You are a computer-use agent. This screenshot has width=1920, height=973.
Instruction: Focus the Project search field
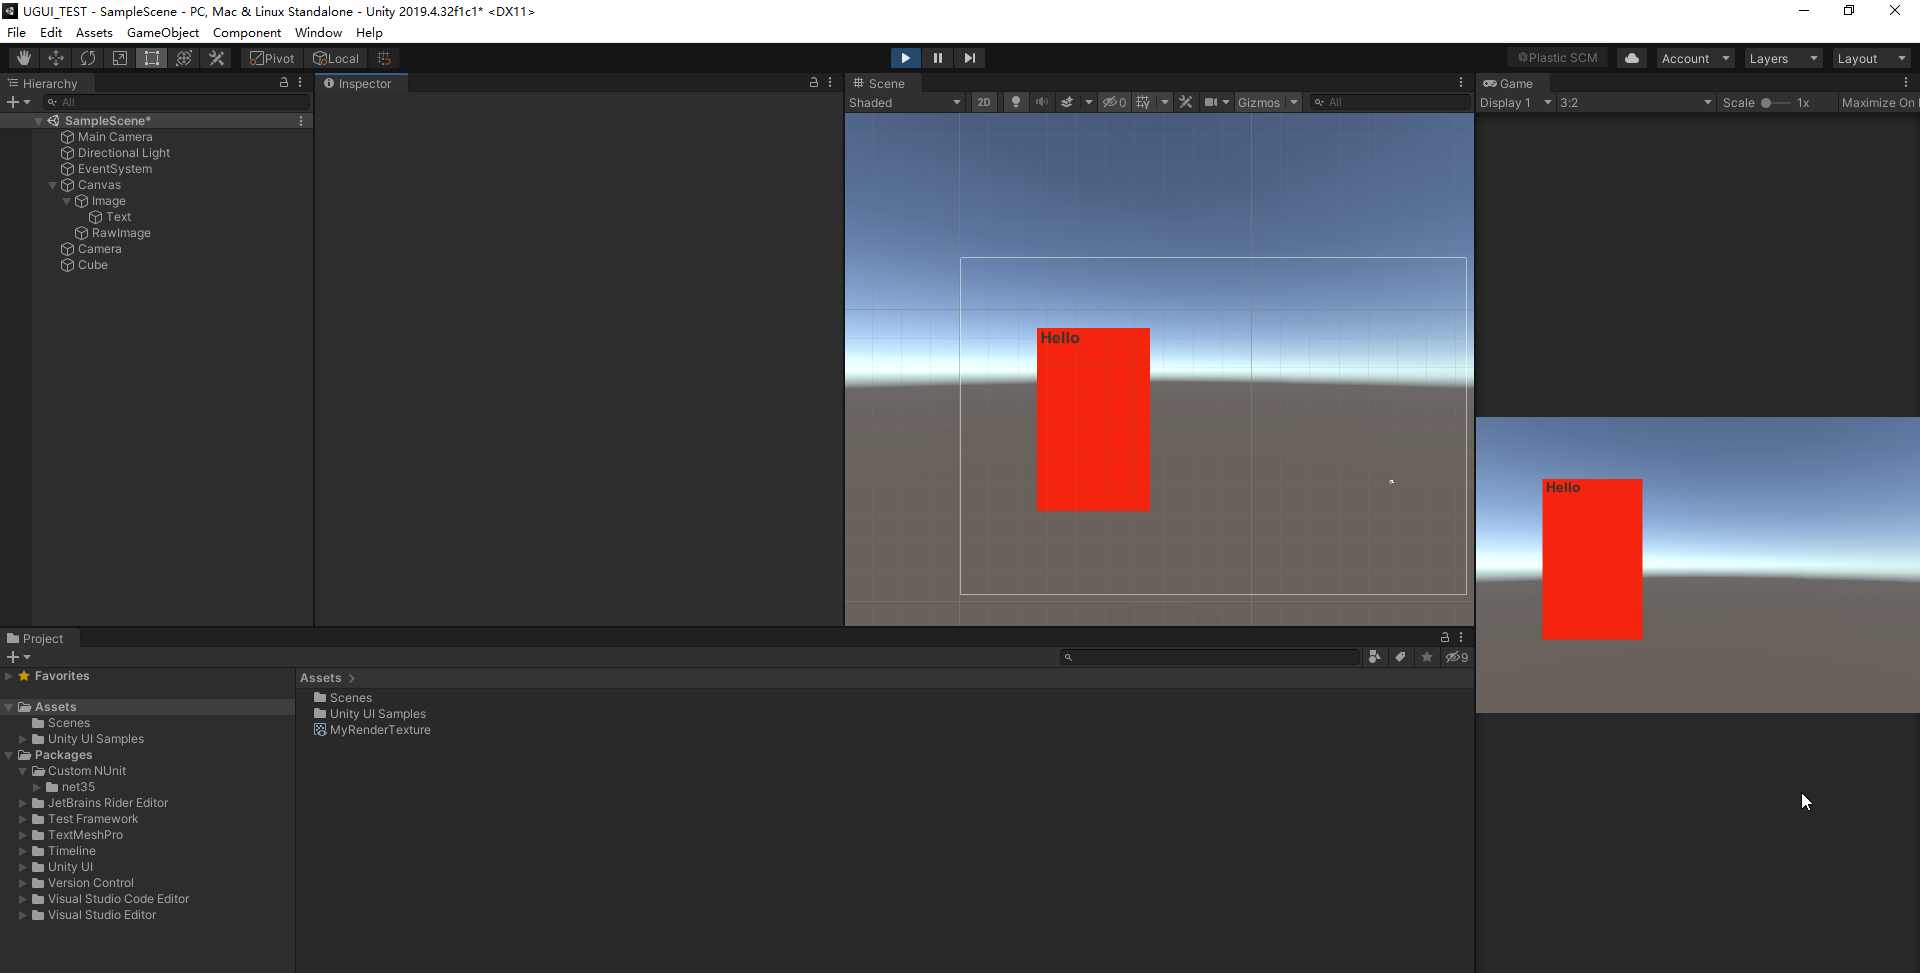(1210, 657)
